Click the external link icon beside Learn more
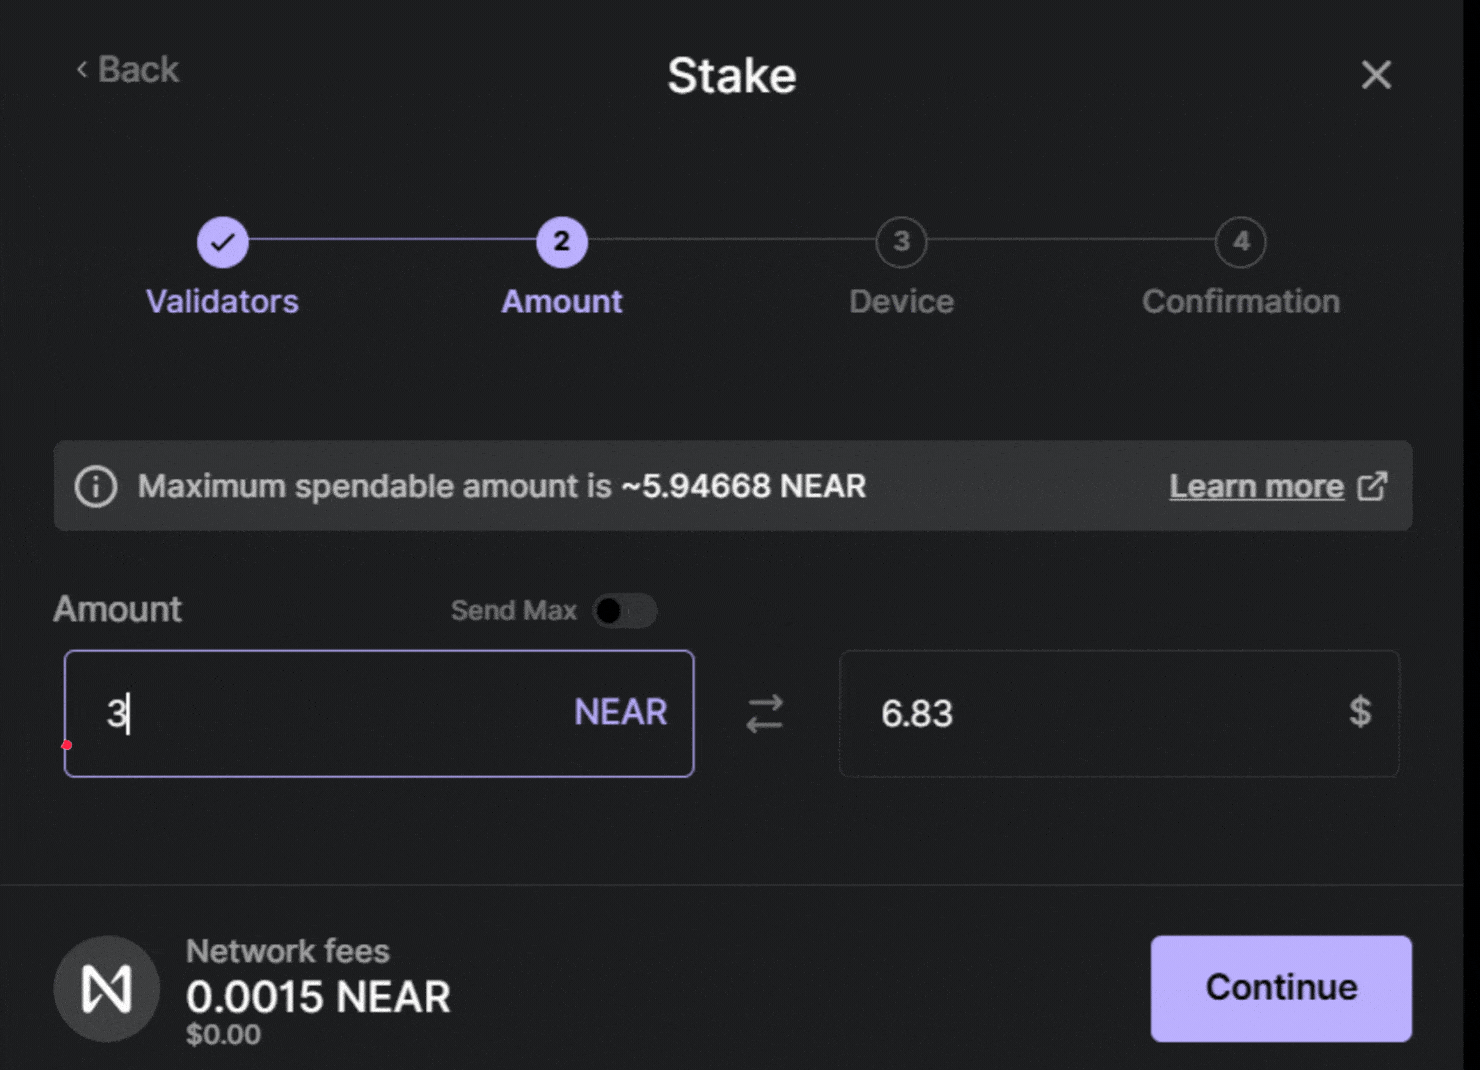 pyautogui.click(x=1374, y=486)
